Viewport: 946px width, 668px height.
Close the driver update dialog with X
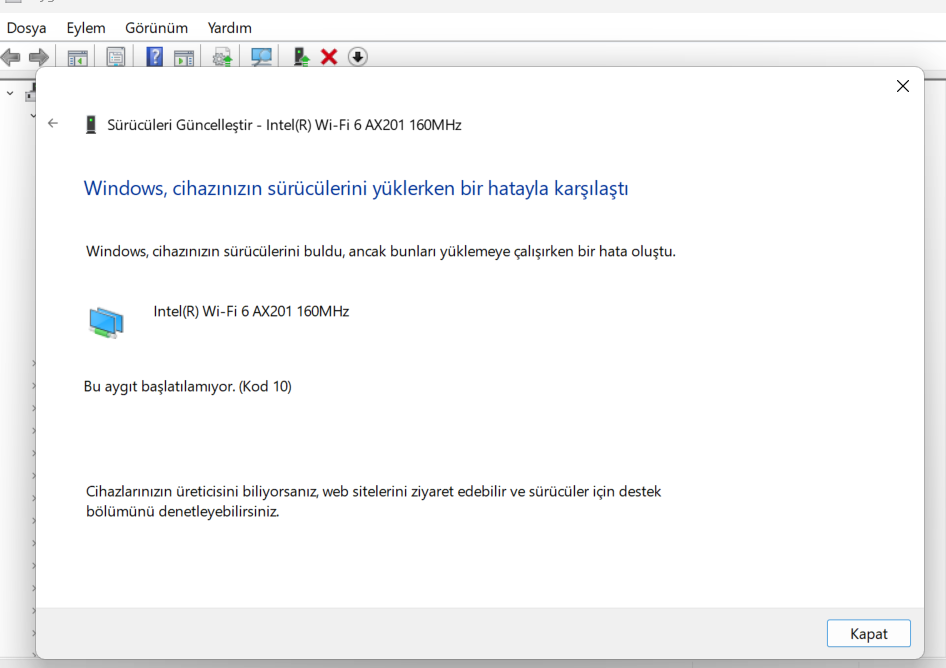(903, 86)
